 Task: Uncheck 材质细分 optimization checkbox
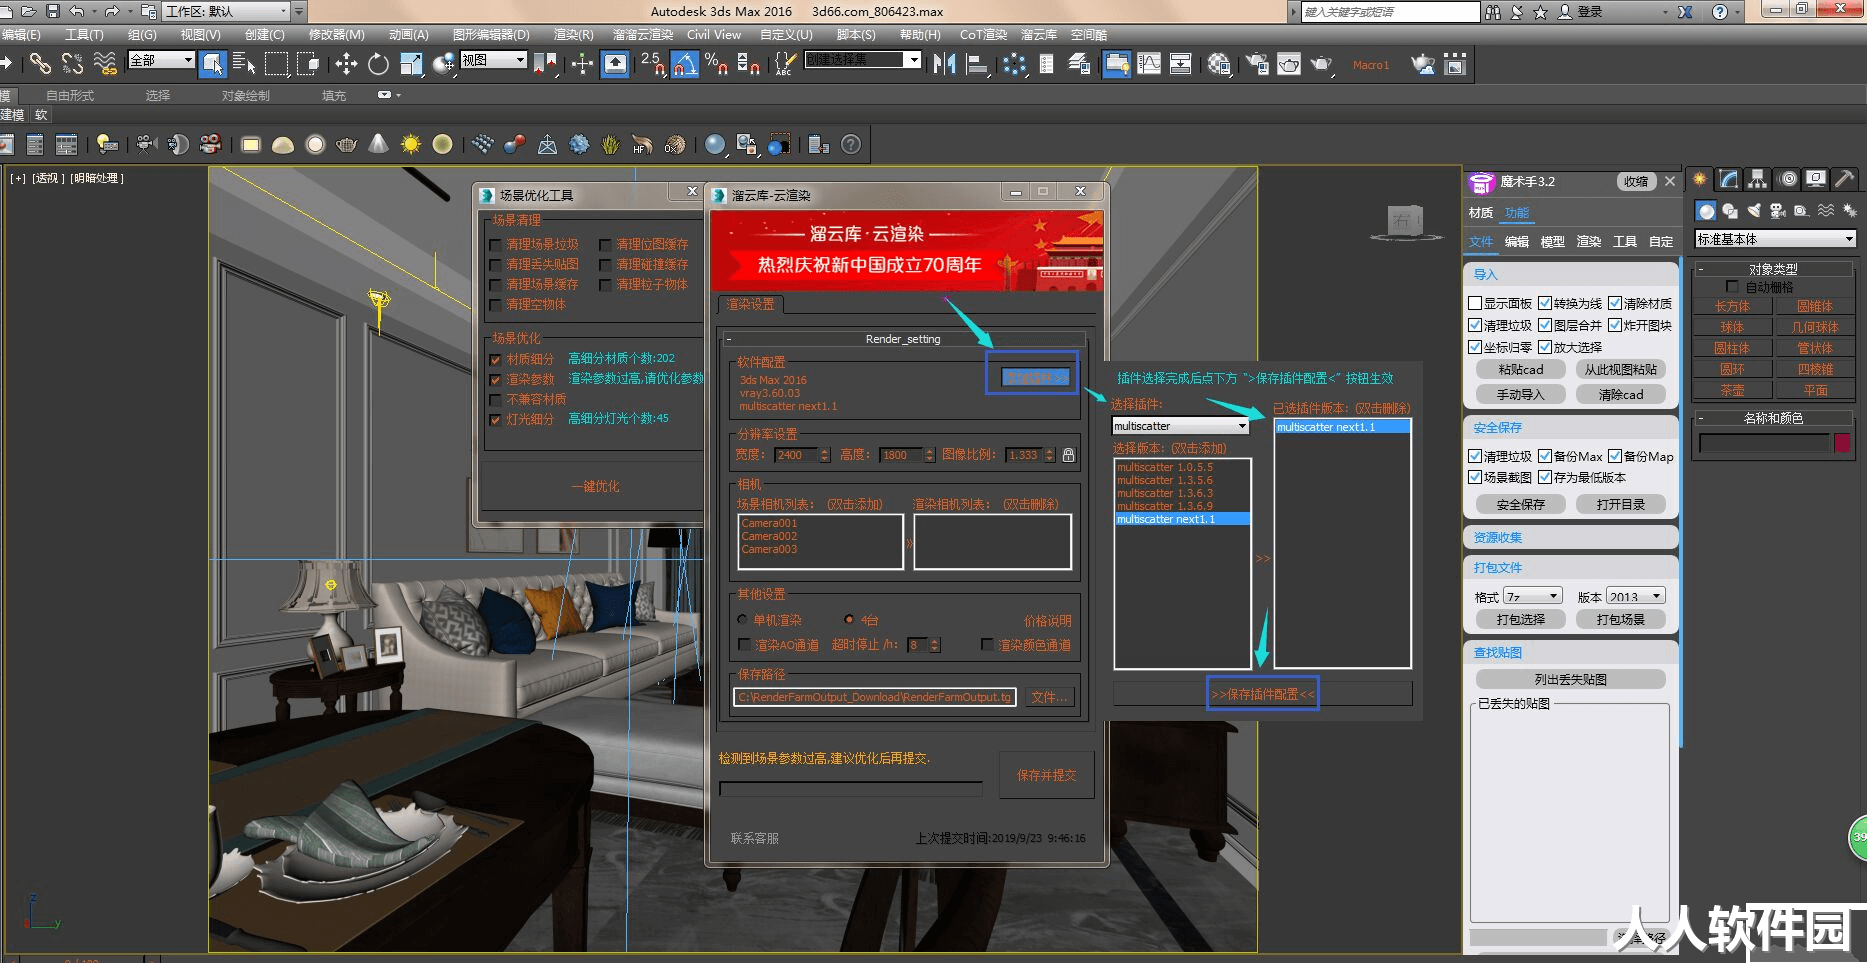(495, 360)
